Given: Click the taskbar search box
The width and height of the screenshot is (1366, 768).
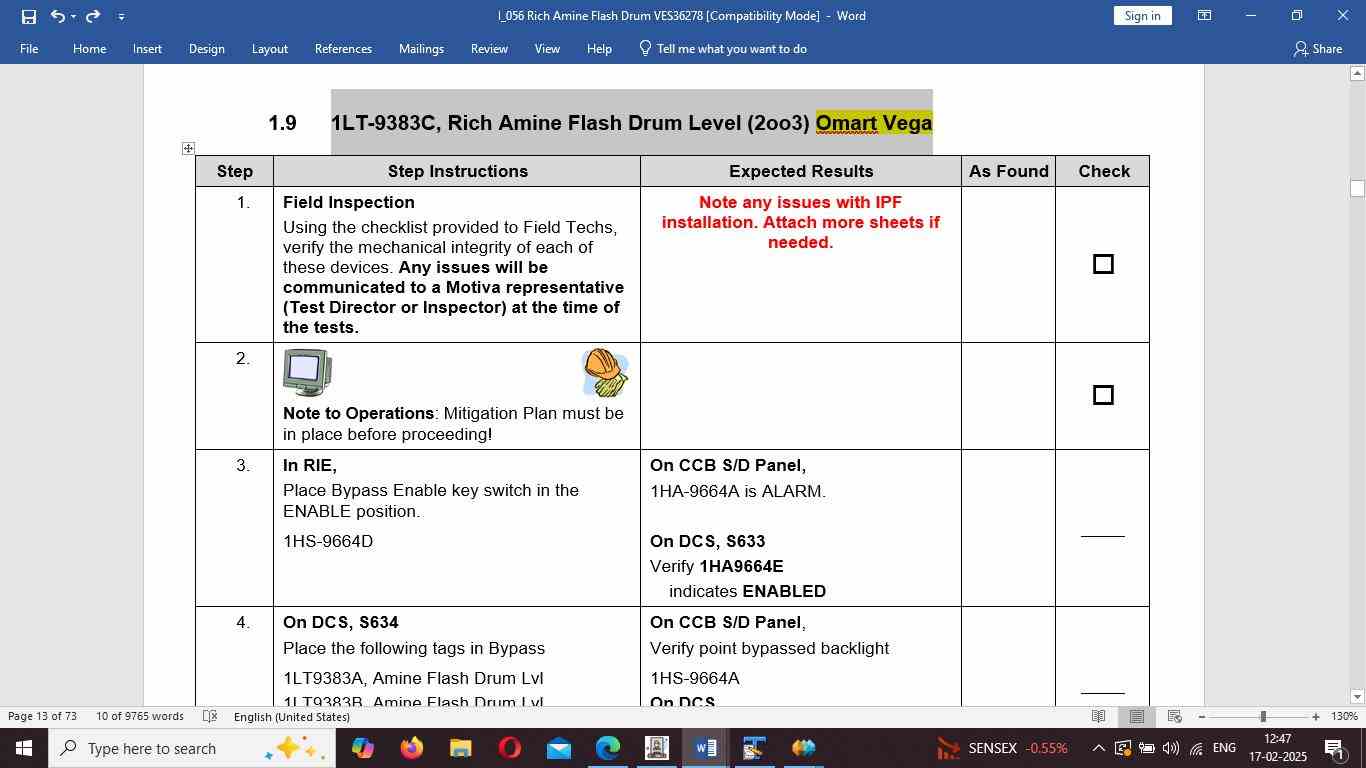Looking at the screenshot, I should coord(192,748).
